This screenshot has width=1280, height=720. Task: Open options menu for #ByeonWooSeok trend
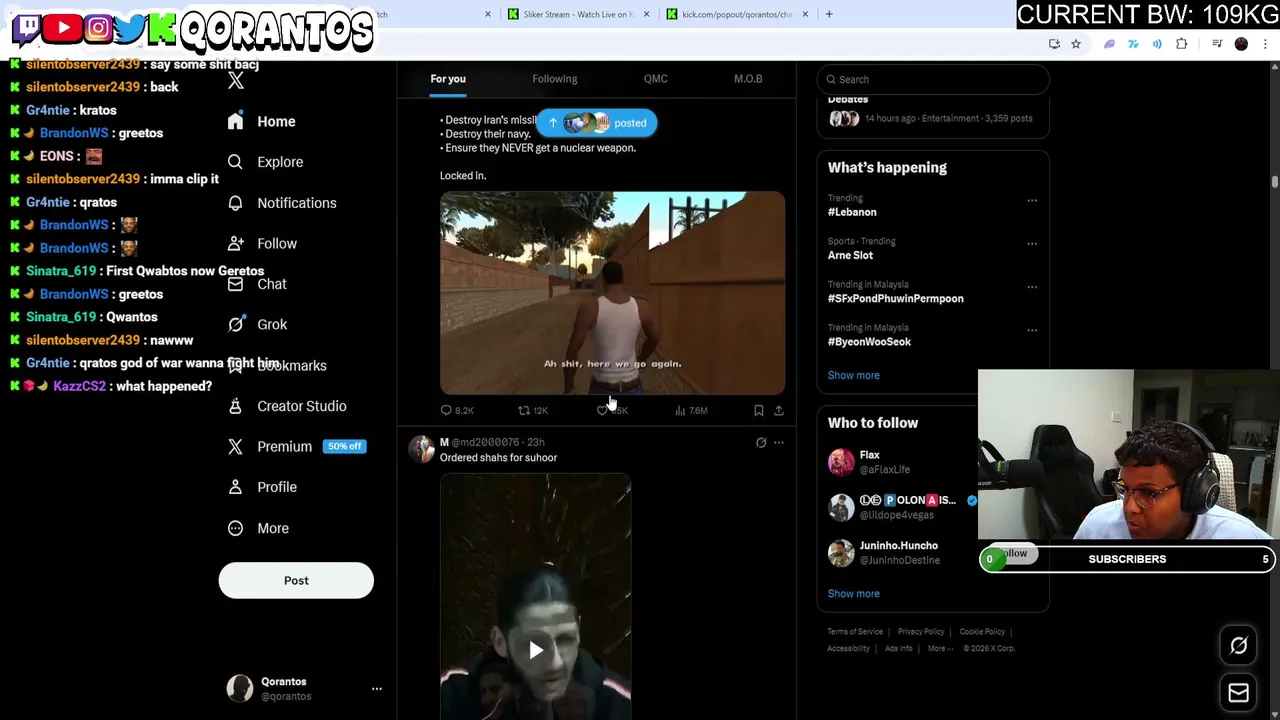coord(1032,329)
